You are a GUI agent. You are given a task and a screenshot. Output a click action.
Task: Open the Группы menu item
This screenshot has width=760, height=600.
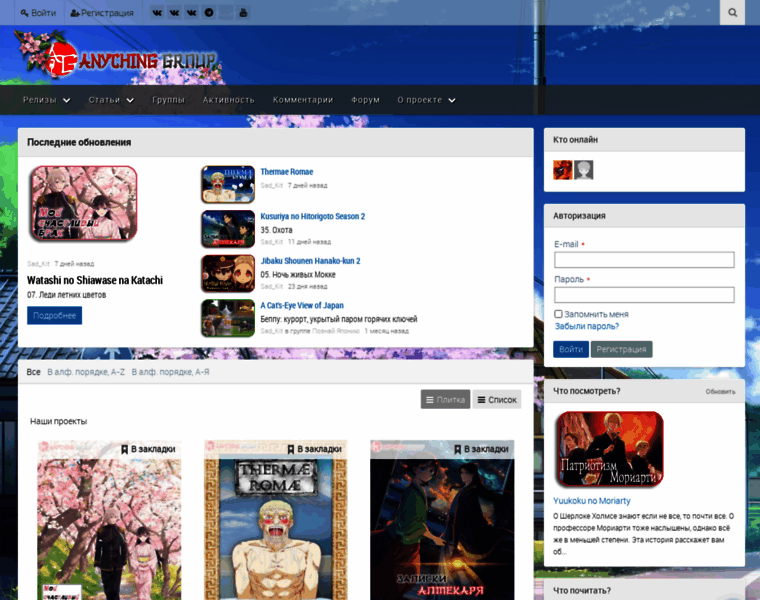(x=168, y=100)
